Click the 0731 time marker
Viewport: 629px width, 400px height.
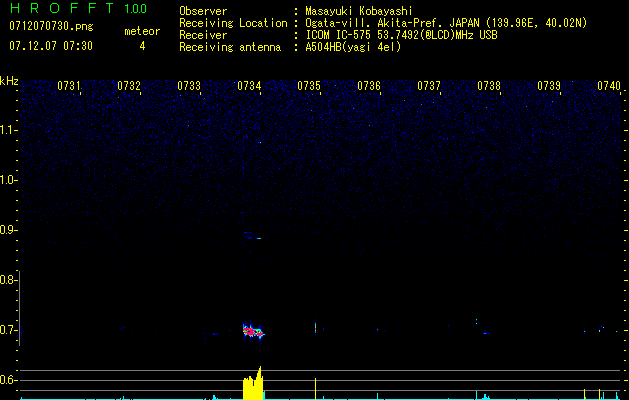point(69,86)
